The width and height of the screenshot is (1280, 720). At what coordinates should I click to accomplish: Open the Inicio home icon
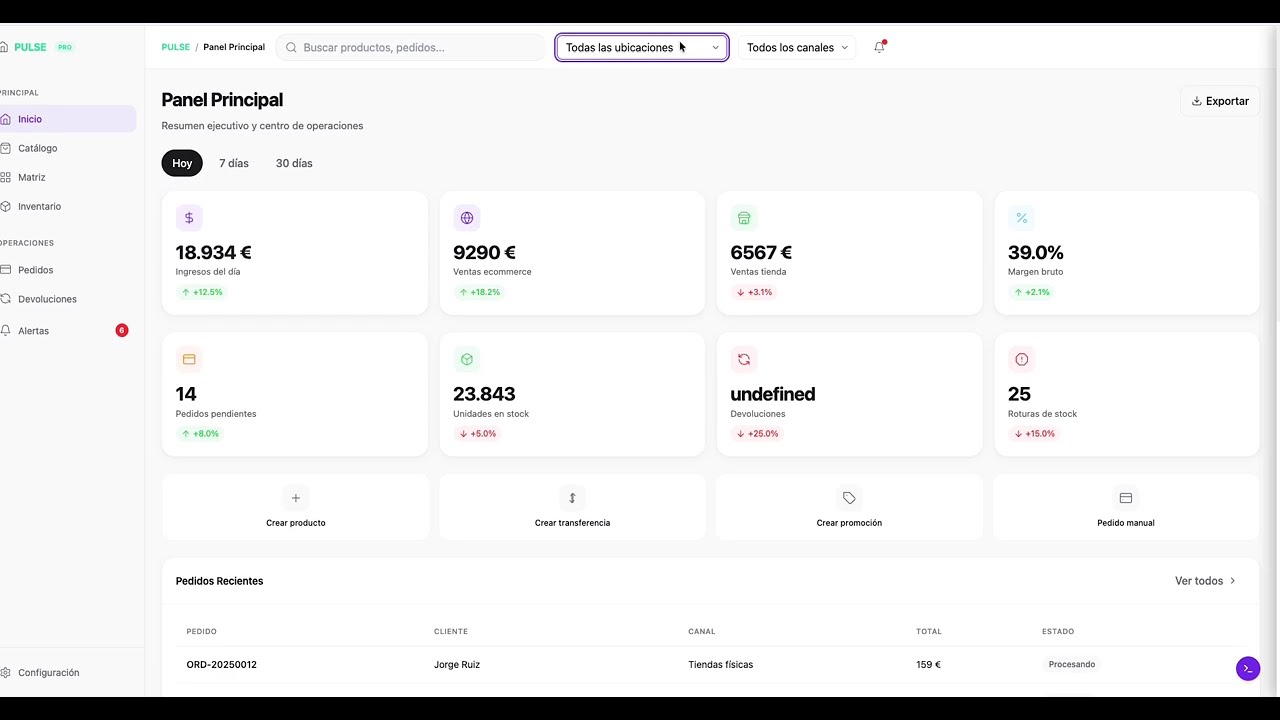(6, 119)
